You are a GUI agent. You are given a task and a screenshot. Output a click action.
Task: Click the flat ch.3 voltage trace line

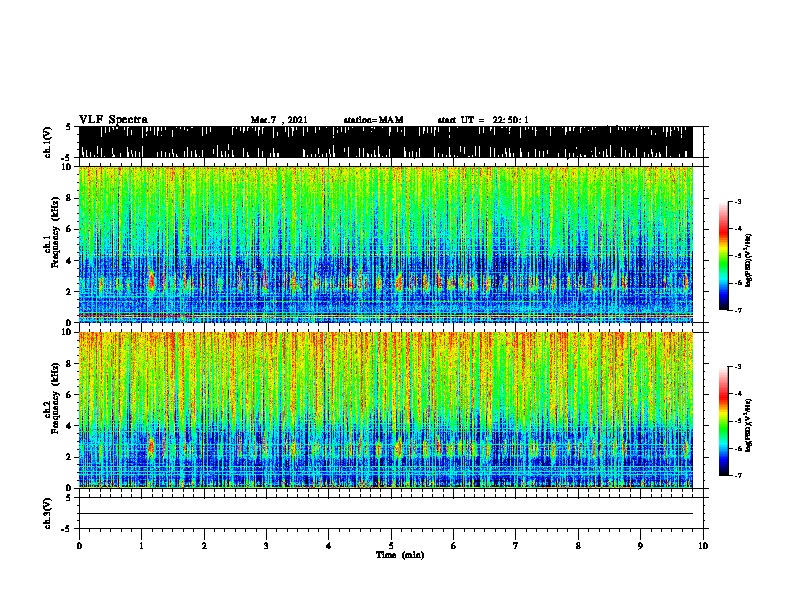point(386,514)
